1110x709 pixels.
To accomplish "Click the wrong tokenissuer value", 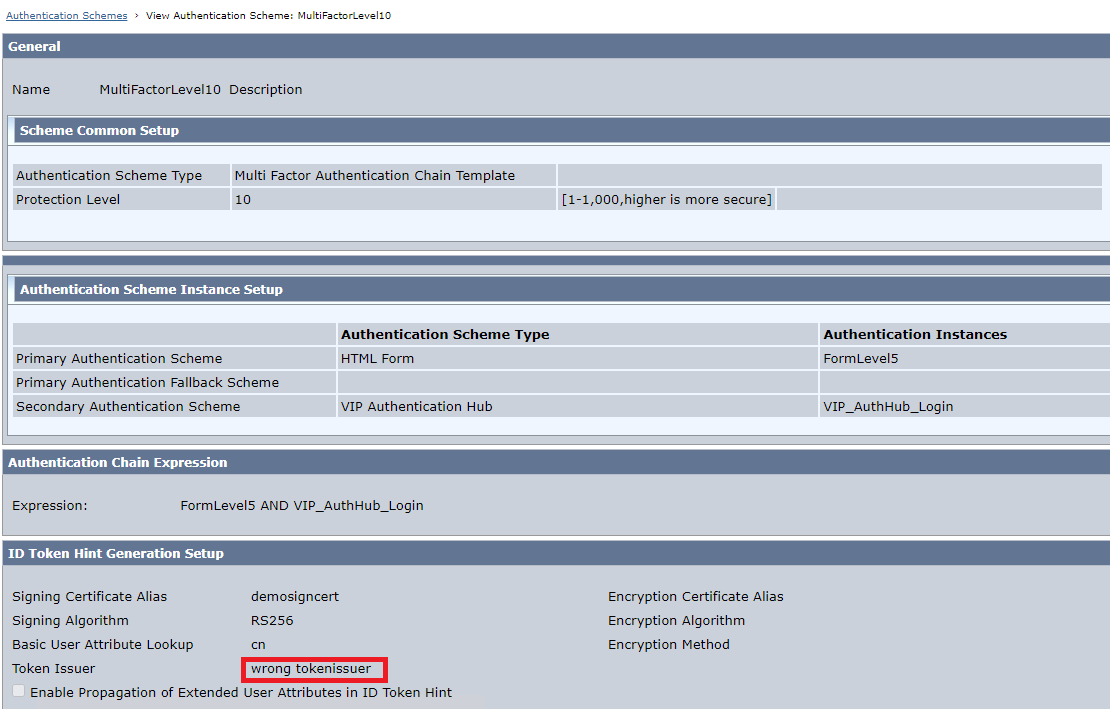I will 311,669.
